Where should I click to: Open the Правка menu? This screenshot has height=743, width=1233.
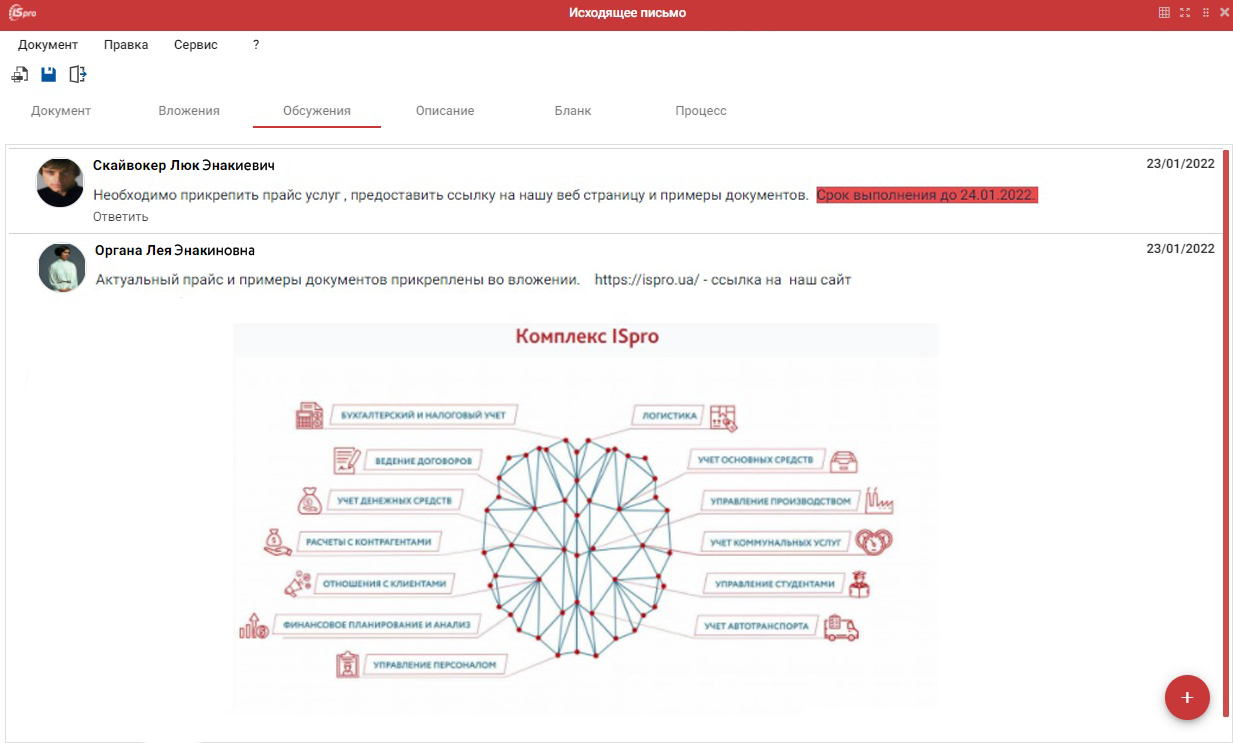pos(126,45)
